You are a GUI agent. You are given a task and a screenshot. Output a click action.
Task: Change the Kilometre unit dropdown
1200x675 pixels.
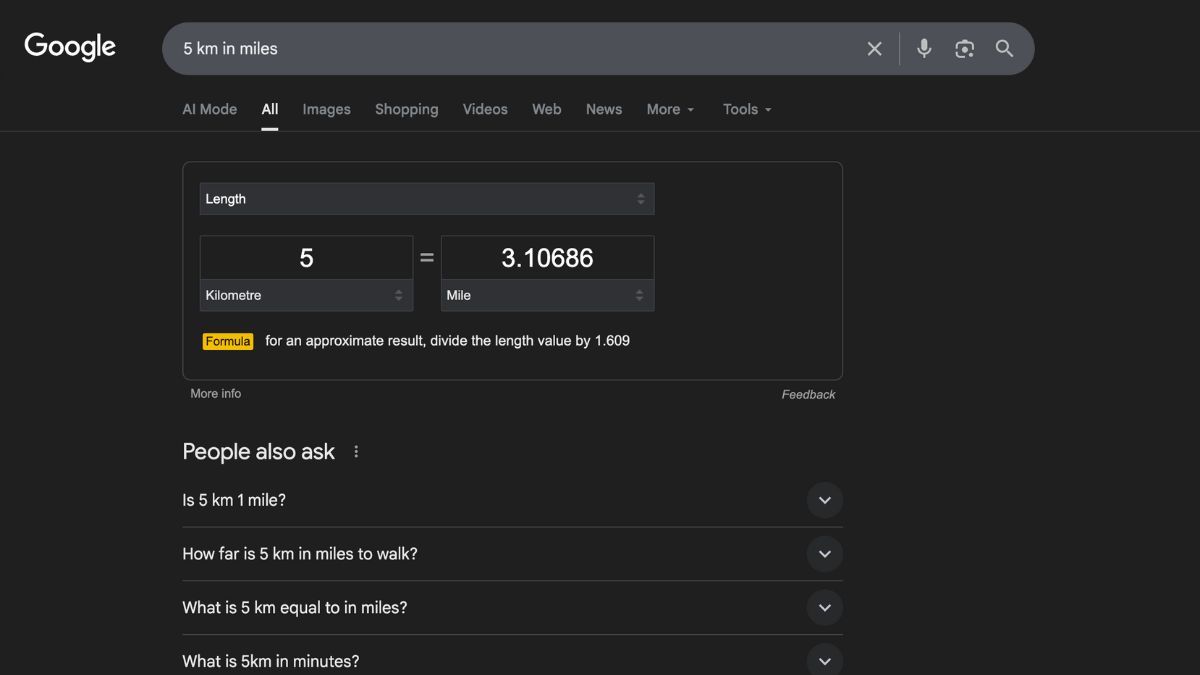click(306, 296)
